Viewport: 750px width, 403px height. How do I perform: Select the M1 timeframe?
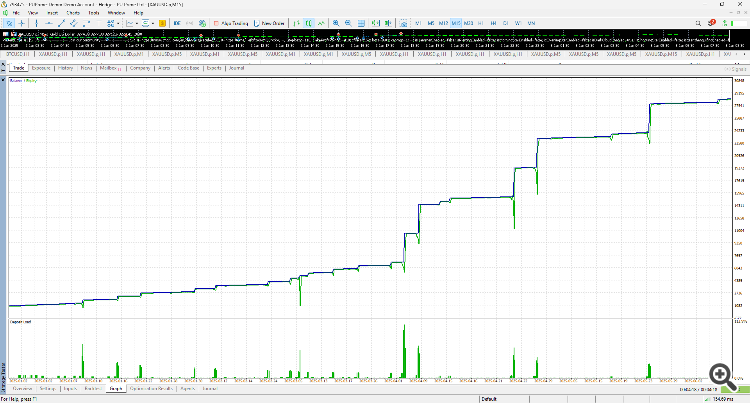click(x=418, y=23)
